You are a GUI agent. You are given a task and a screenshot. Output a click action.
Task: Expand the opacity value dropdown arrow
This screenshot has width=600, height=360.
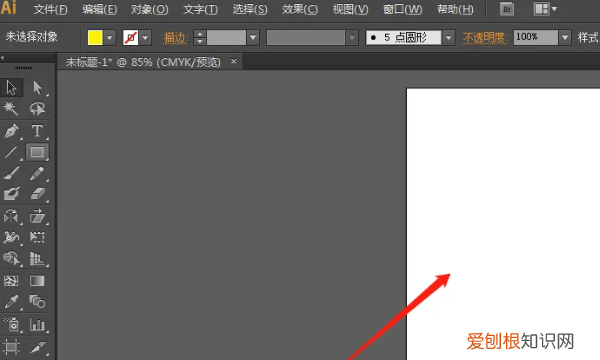[x=565, y=37]
